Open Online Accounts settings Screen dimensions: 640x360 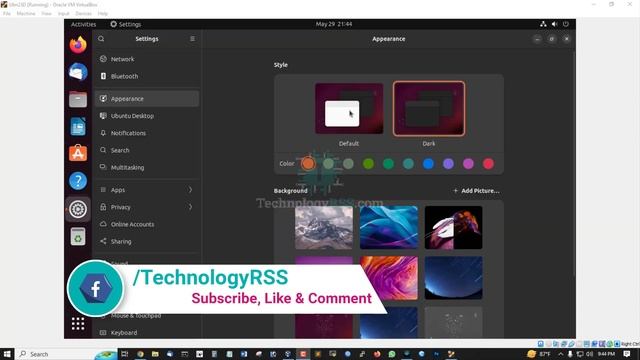pyautogui.click(x=147, y=224)
